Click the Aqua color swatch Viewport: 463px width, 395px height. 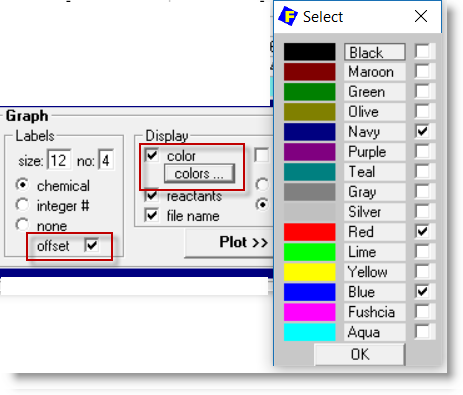tap(309, 332)
